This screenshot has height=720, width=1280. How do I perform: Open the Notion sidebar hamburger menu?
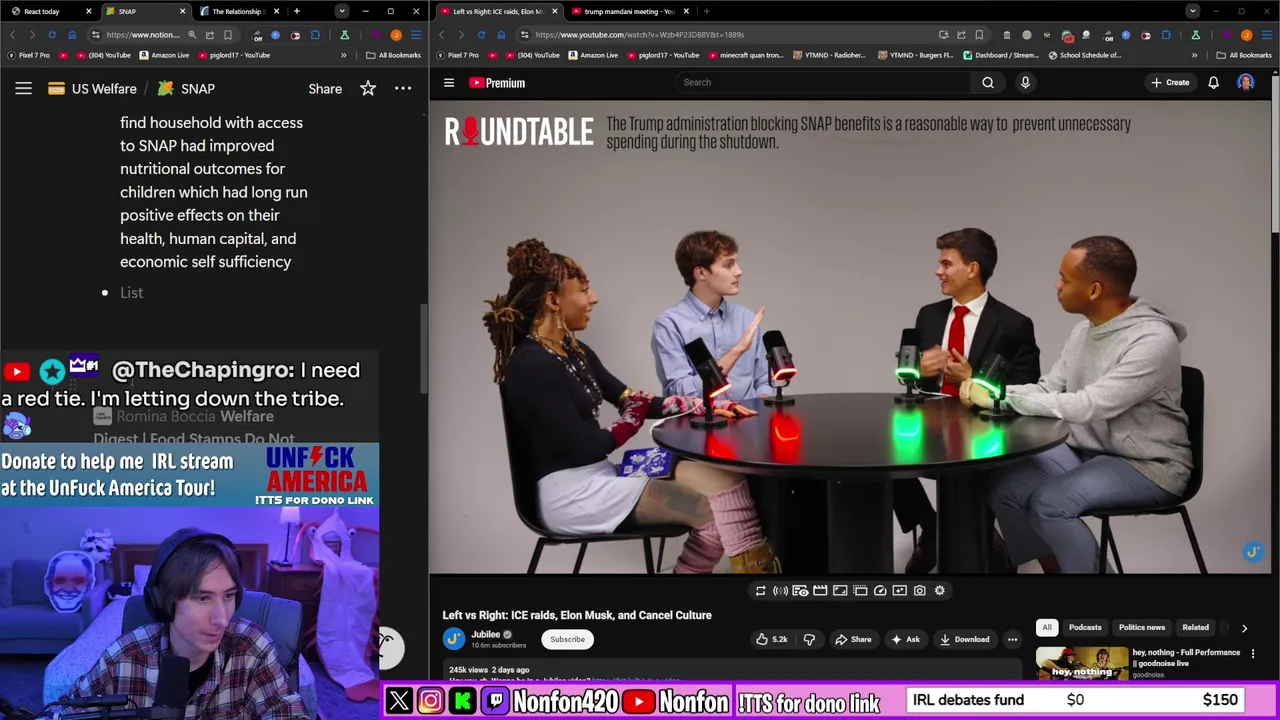click(23, 89)
